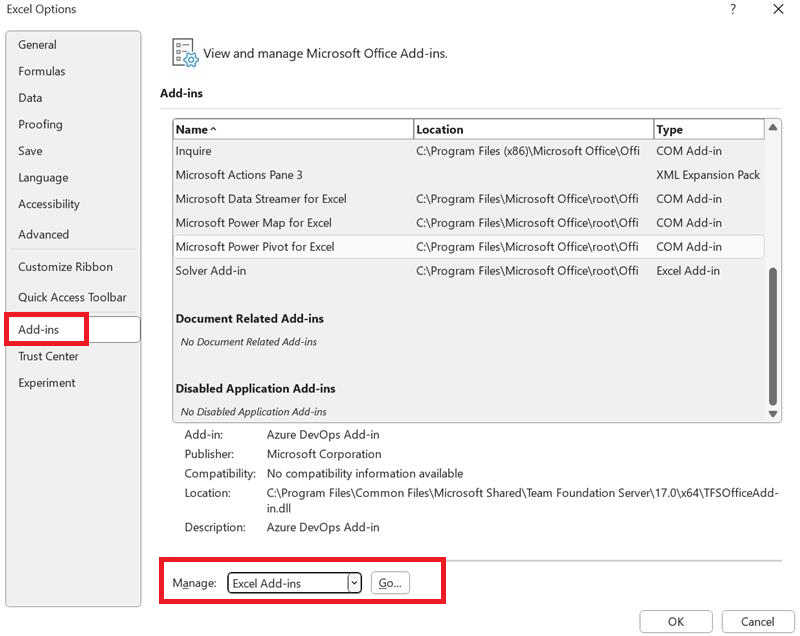Select Microsoft Power Map for Excel

pyautogui.click(x=469, y=223)
